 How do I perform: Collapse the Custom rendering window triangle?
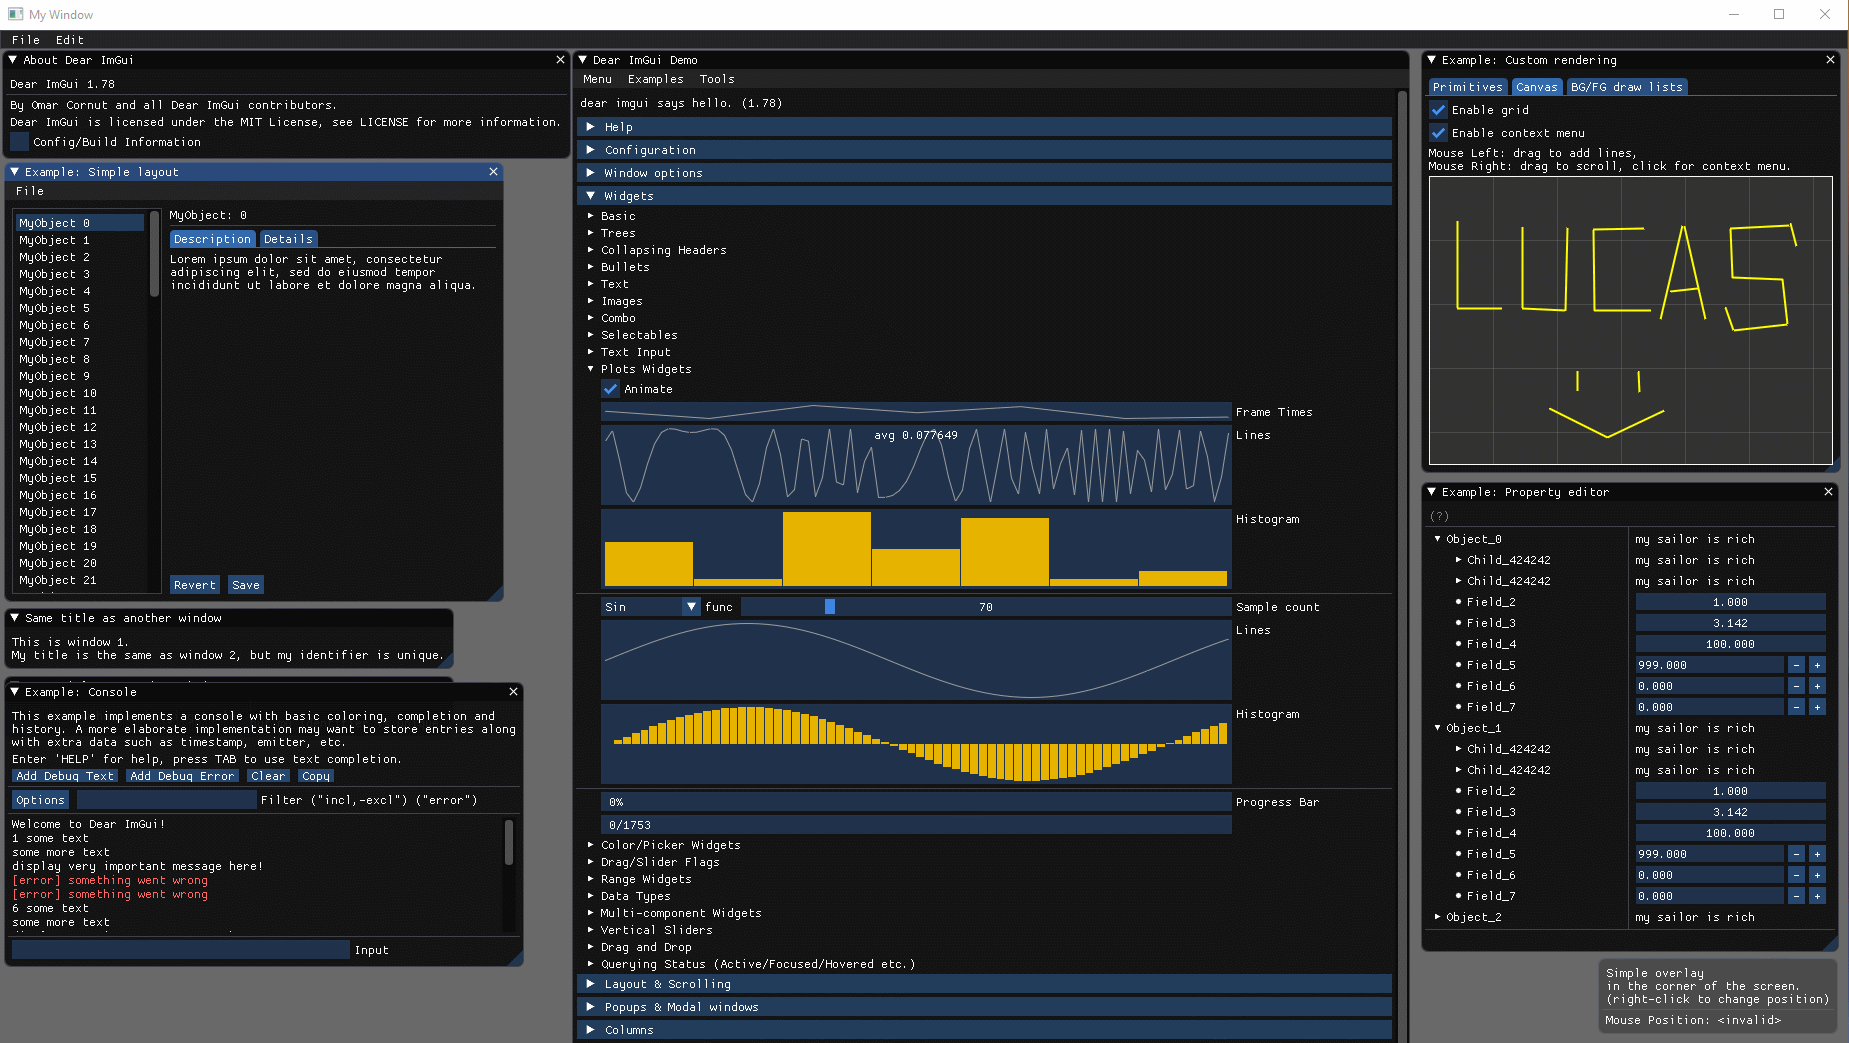pyautogui.click(x=1432, y=60)
